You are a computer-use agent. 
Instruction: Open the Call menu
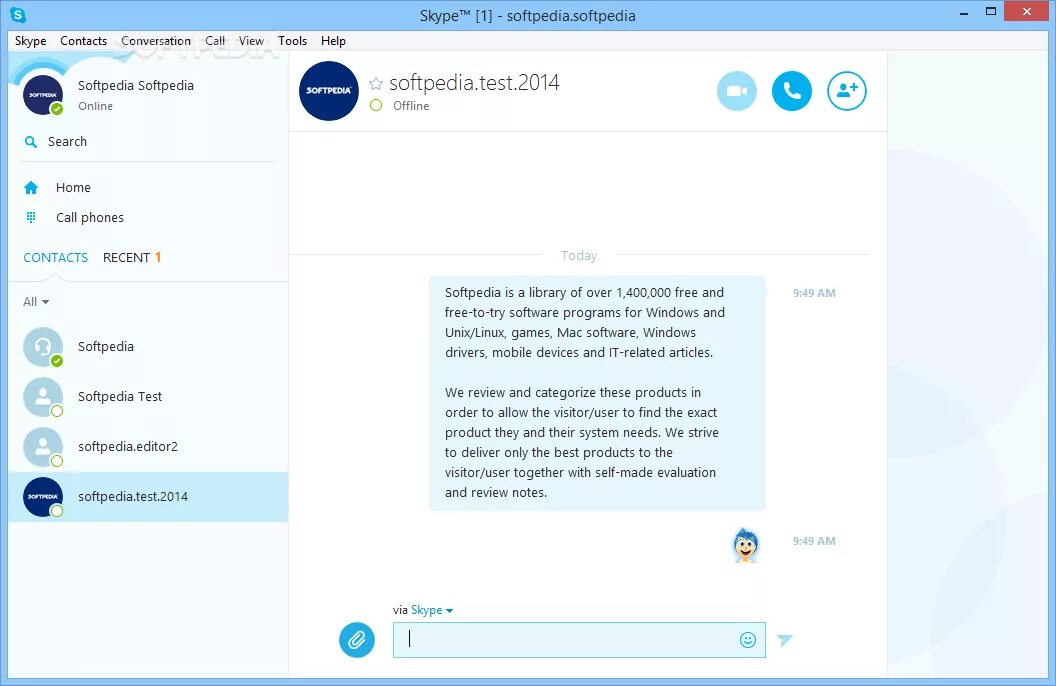[215, 41]
